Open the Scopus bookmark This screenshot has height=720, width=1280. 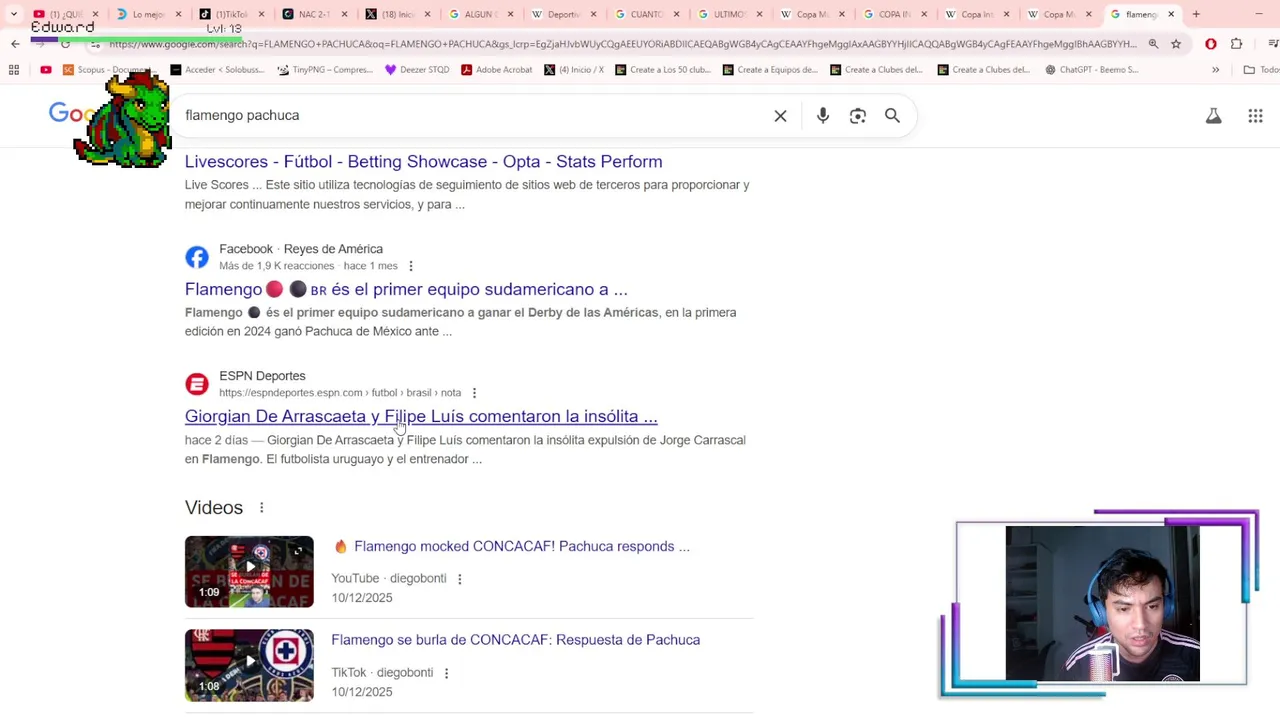107,70
